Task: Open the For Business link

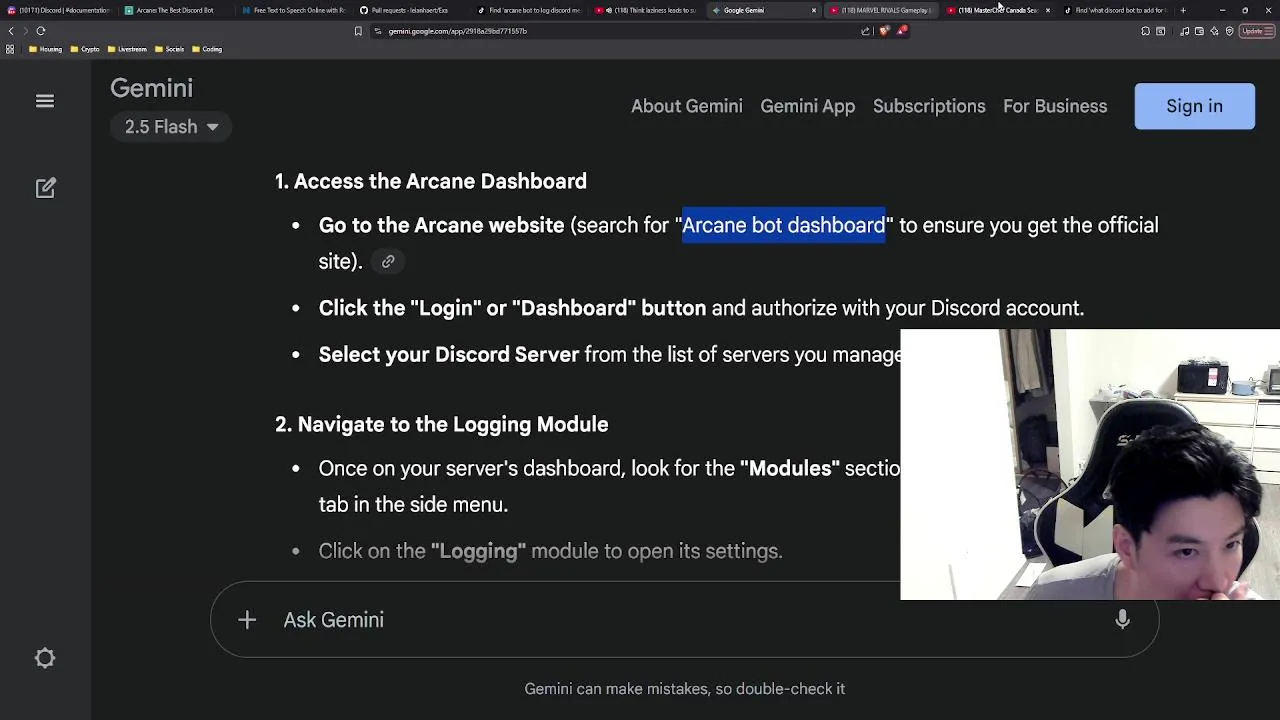Action: pyautogui.click(x=1055, y=106)
